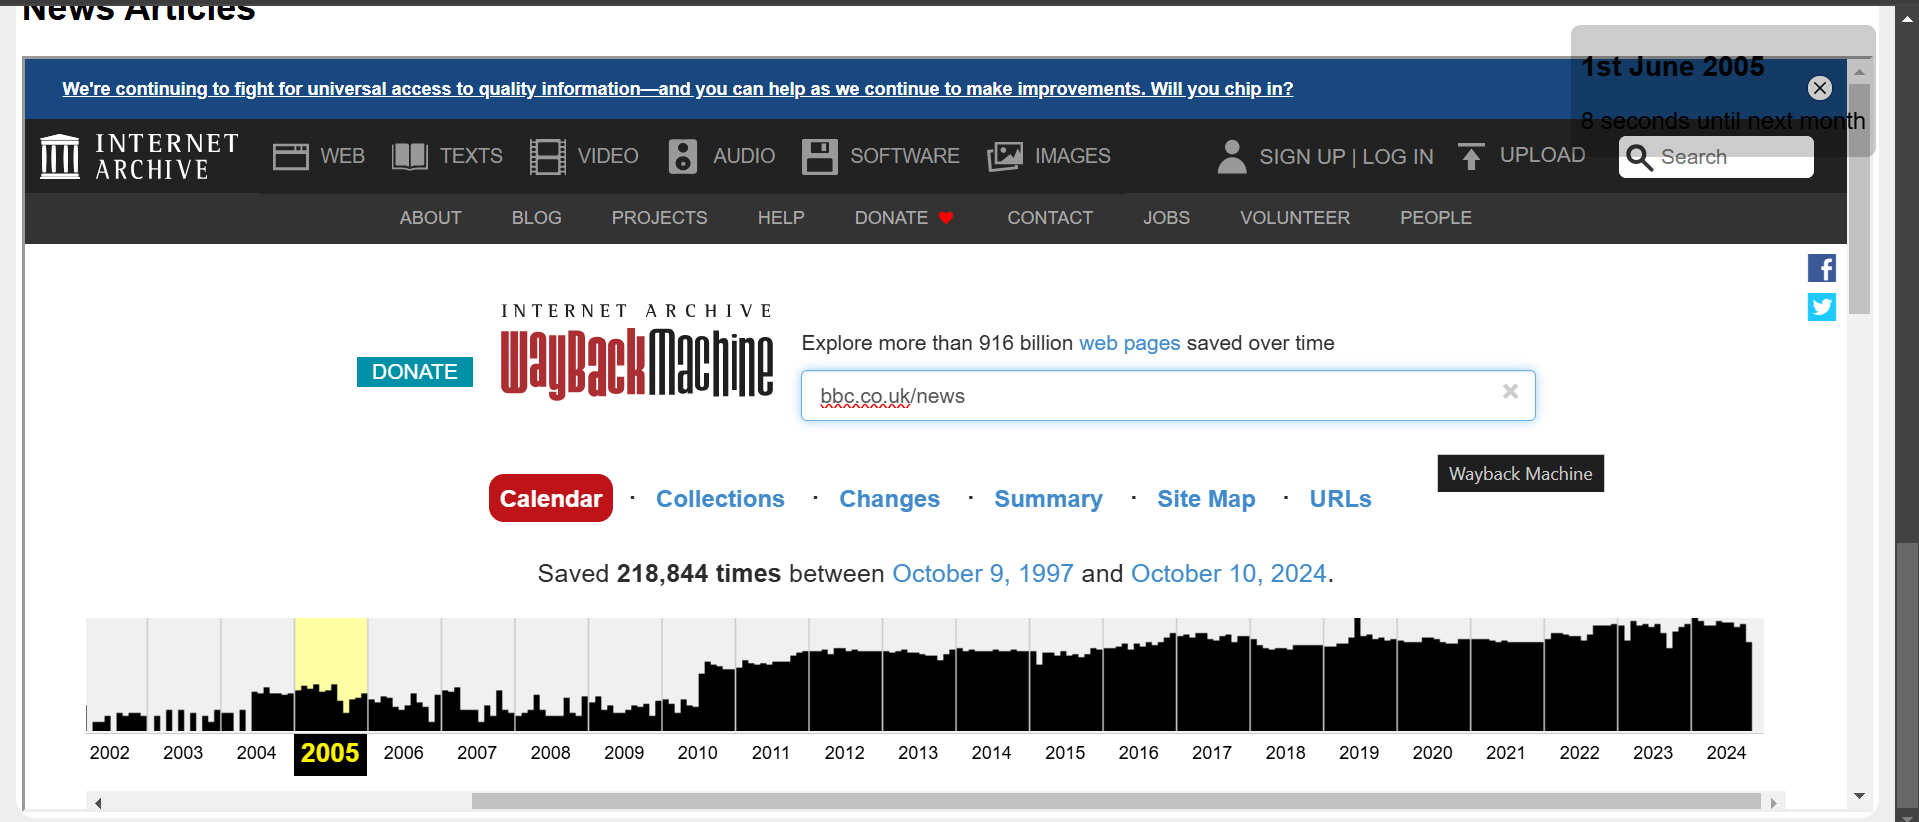Open the fundraising banner link
The height and width of the screenshot is (822, 1919).
677,89
